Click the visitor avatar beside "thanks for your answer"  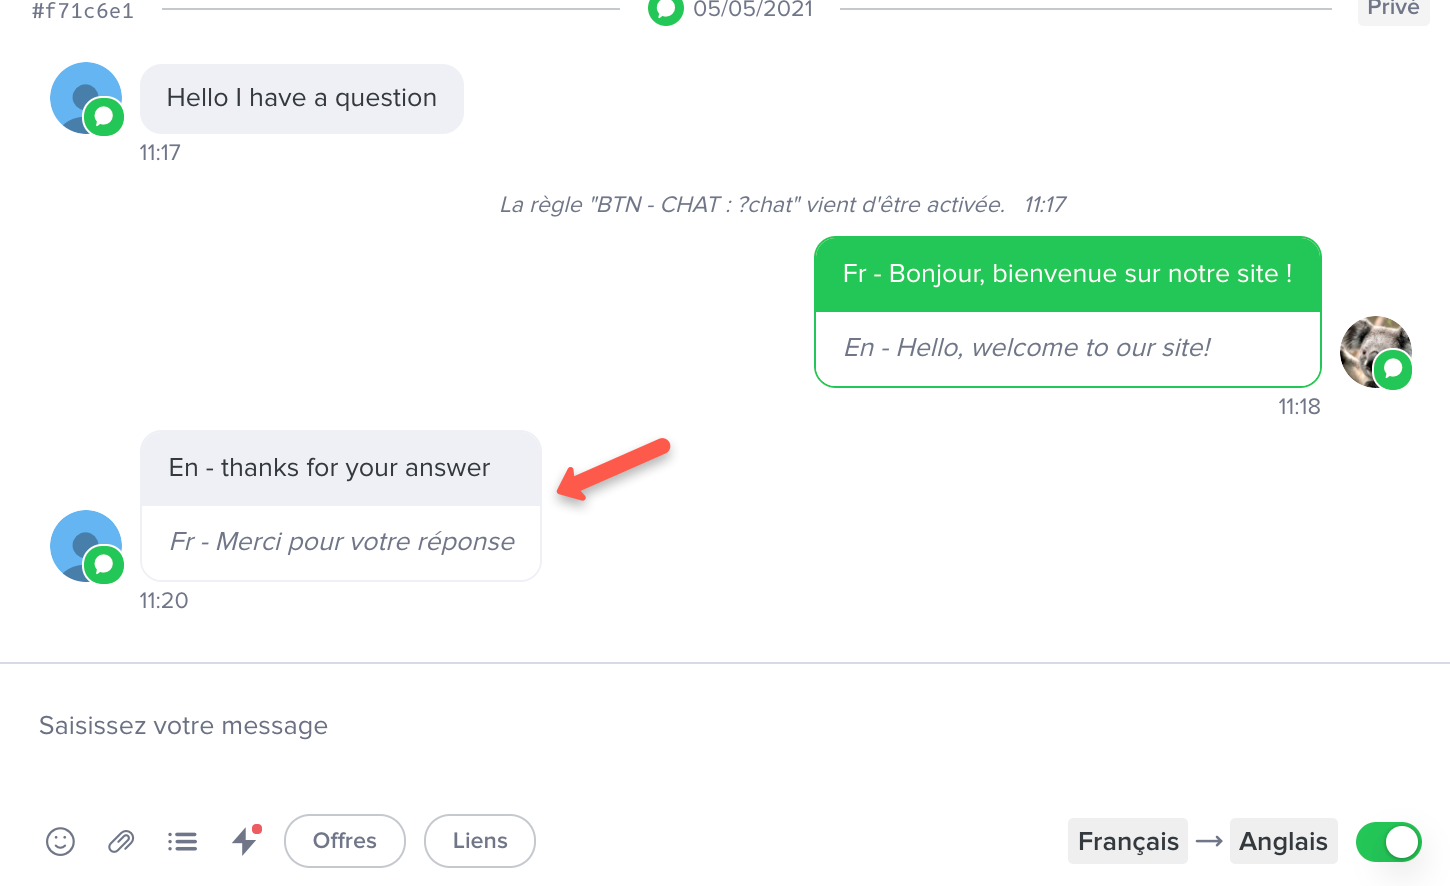(x=86, y=546)
